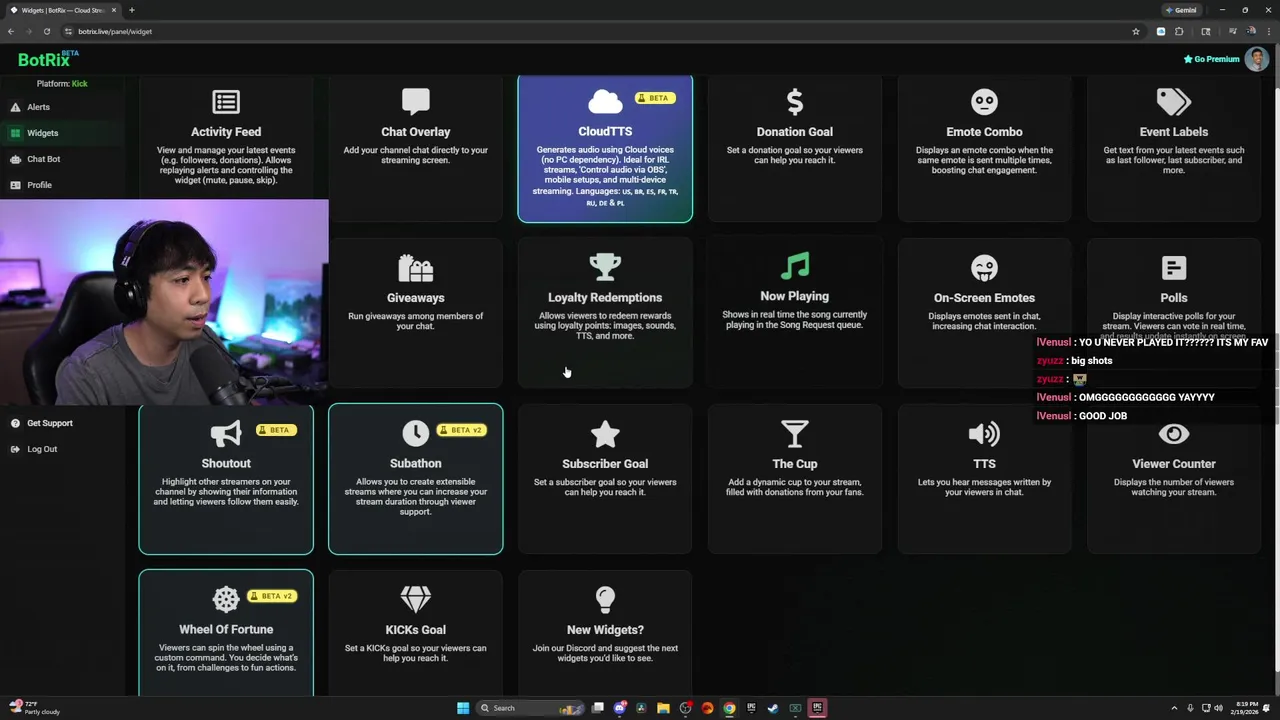Open Steam from the taskbar
1280x720 pixels.
(773, 708)
